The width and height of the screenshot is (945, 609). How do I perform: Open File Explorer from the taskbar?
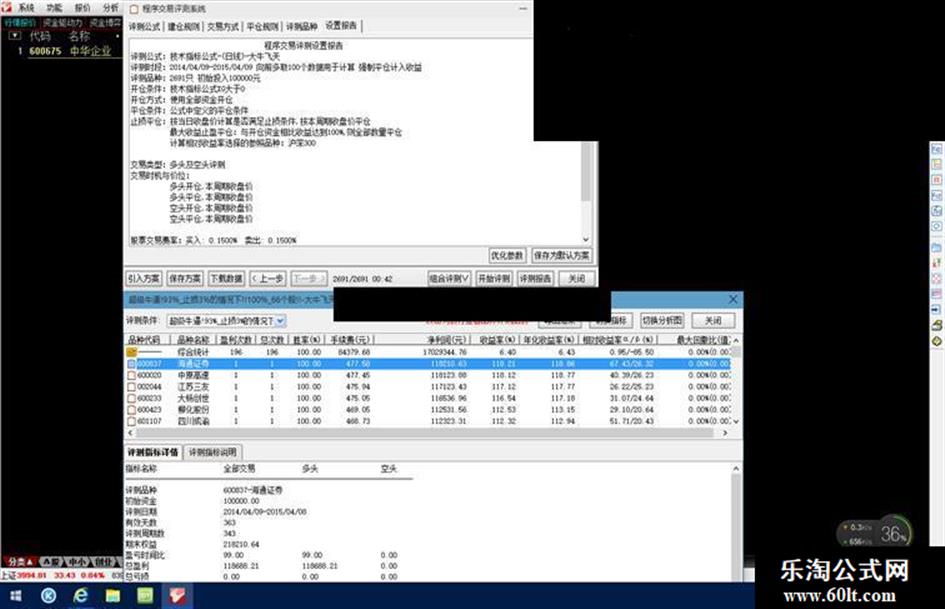[x=113, y=596]
